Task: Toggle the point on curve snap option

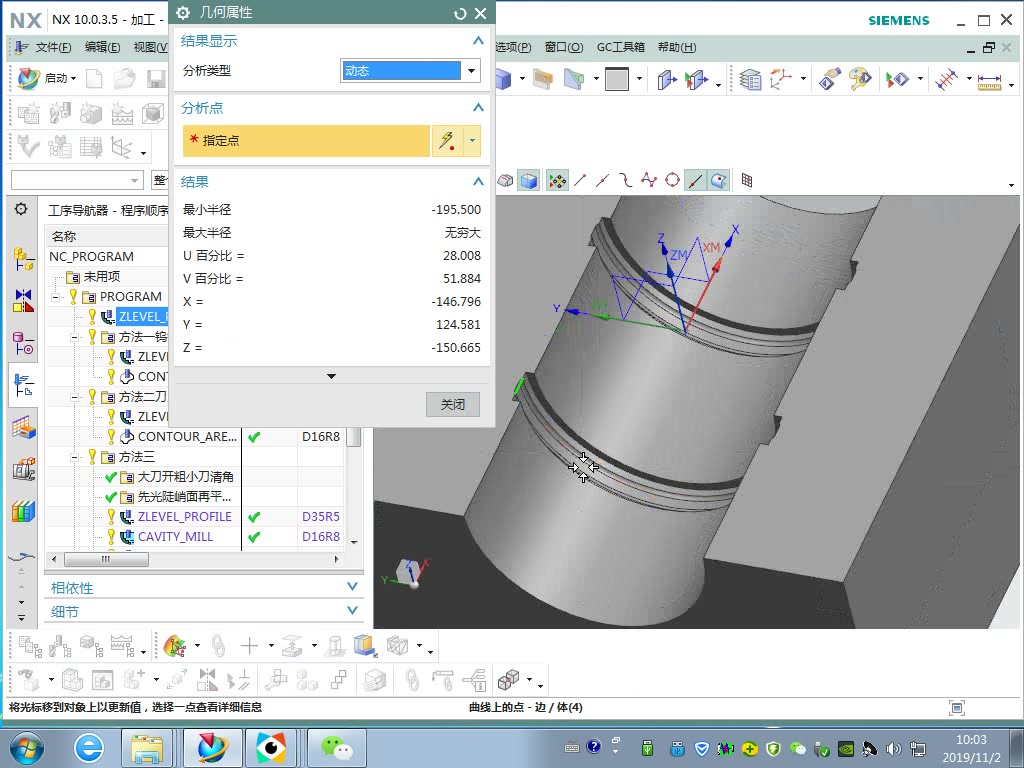Action: [x=694, y=181]
